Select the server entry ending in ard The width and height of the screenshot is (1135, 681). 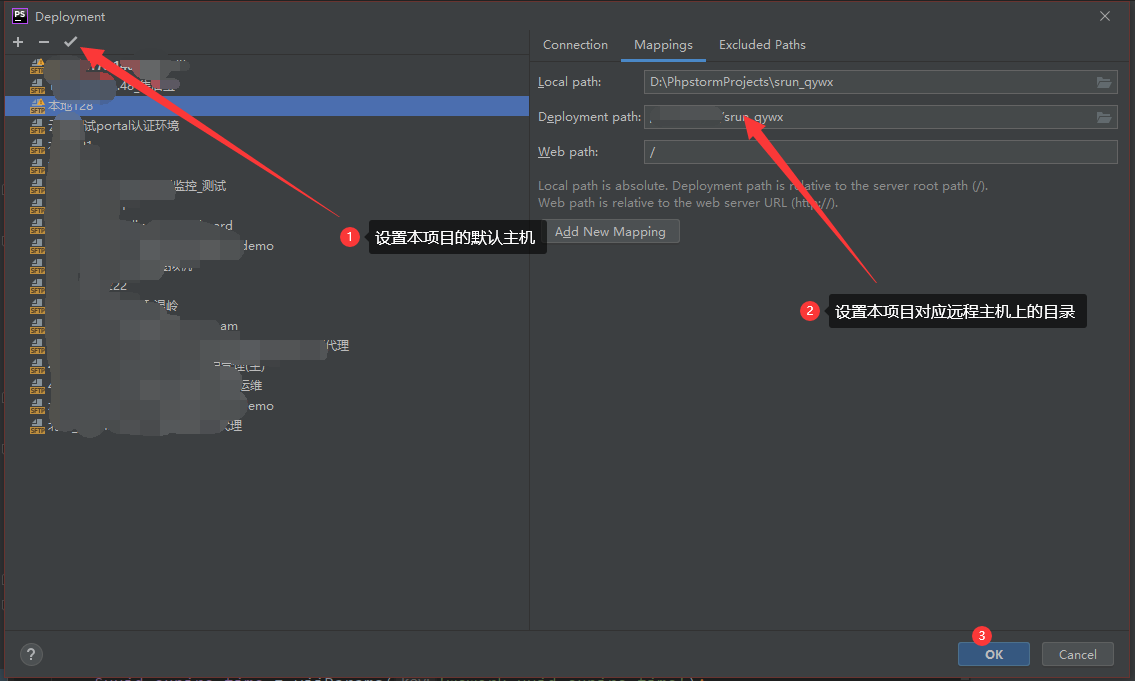[267, 226]
